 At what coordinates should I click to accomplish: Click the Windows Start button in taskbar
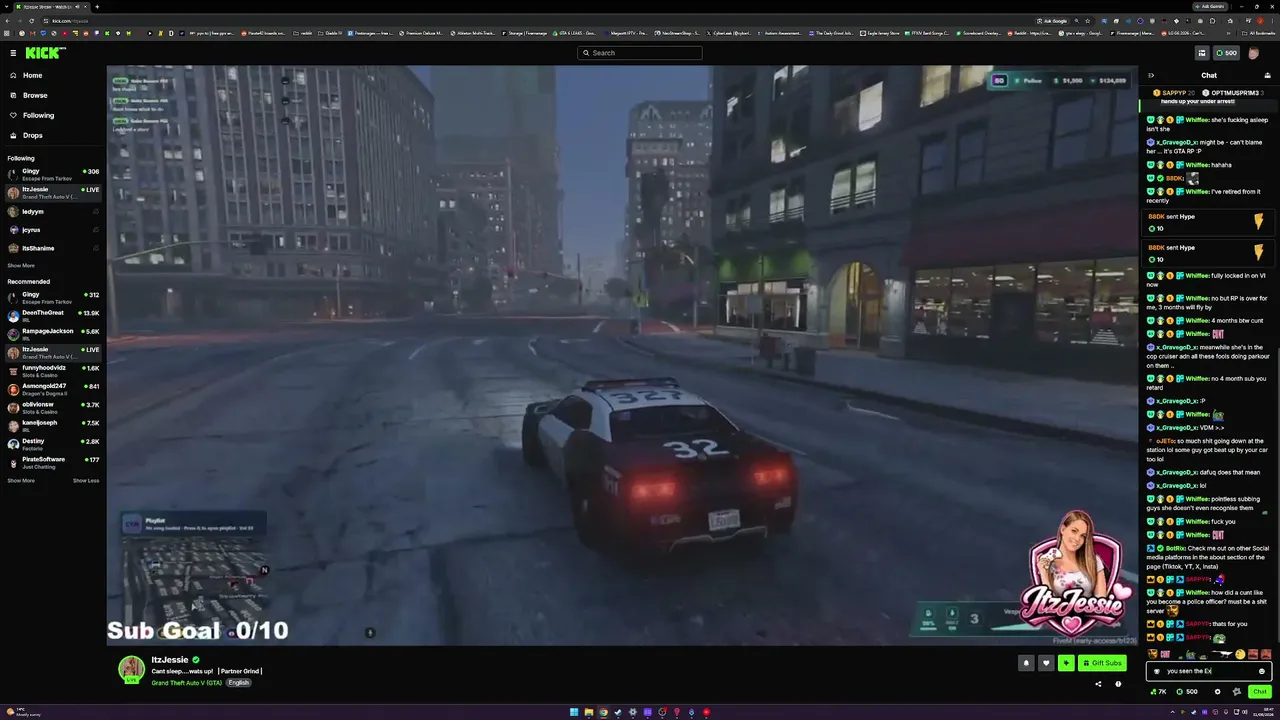pos(574,712)
